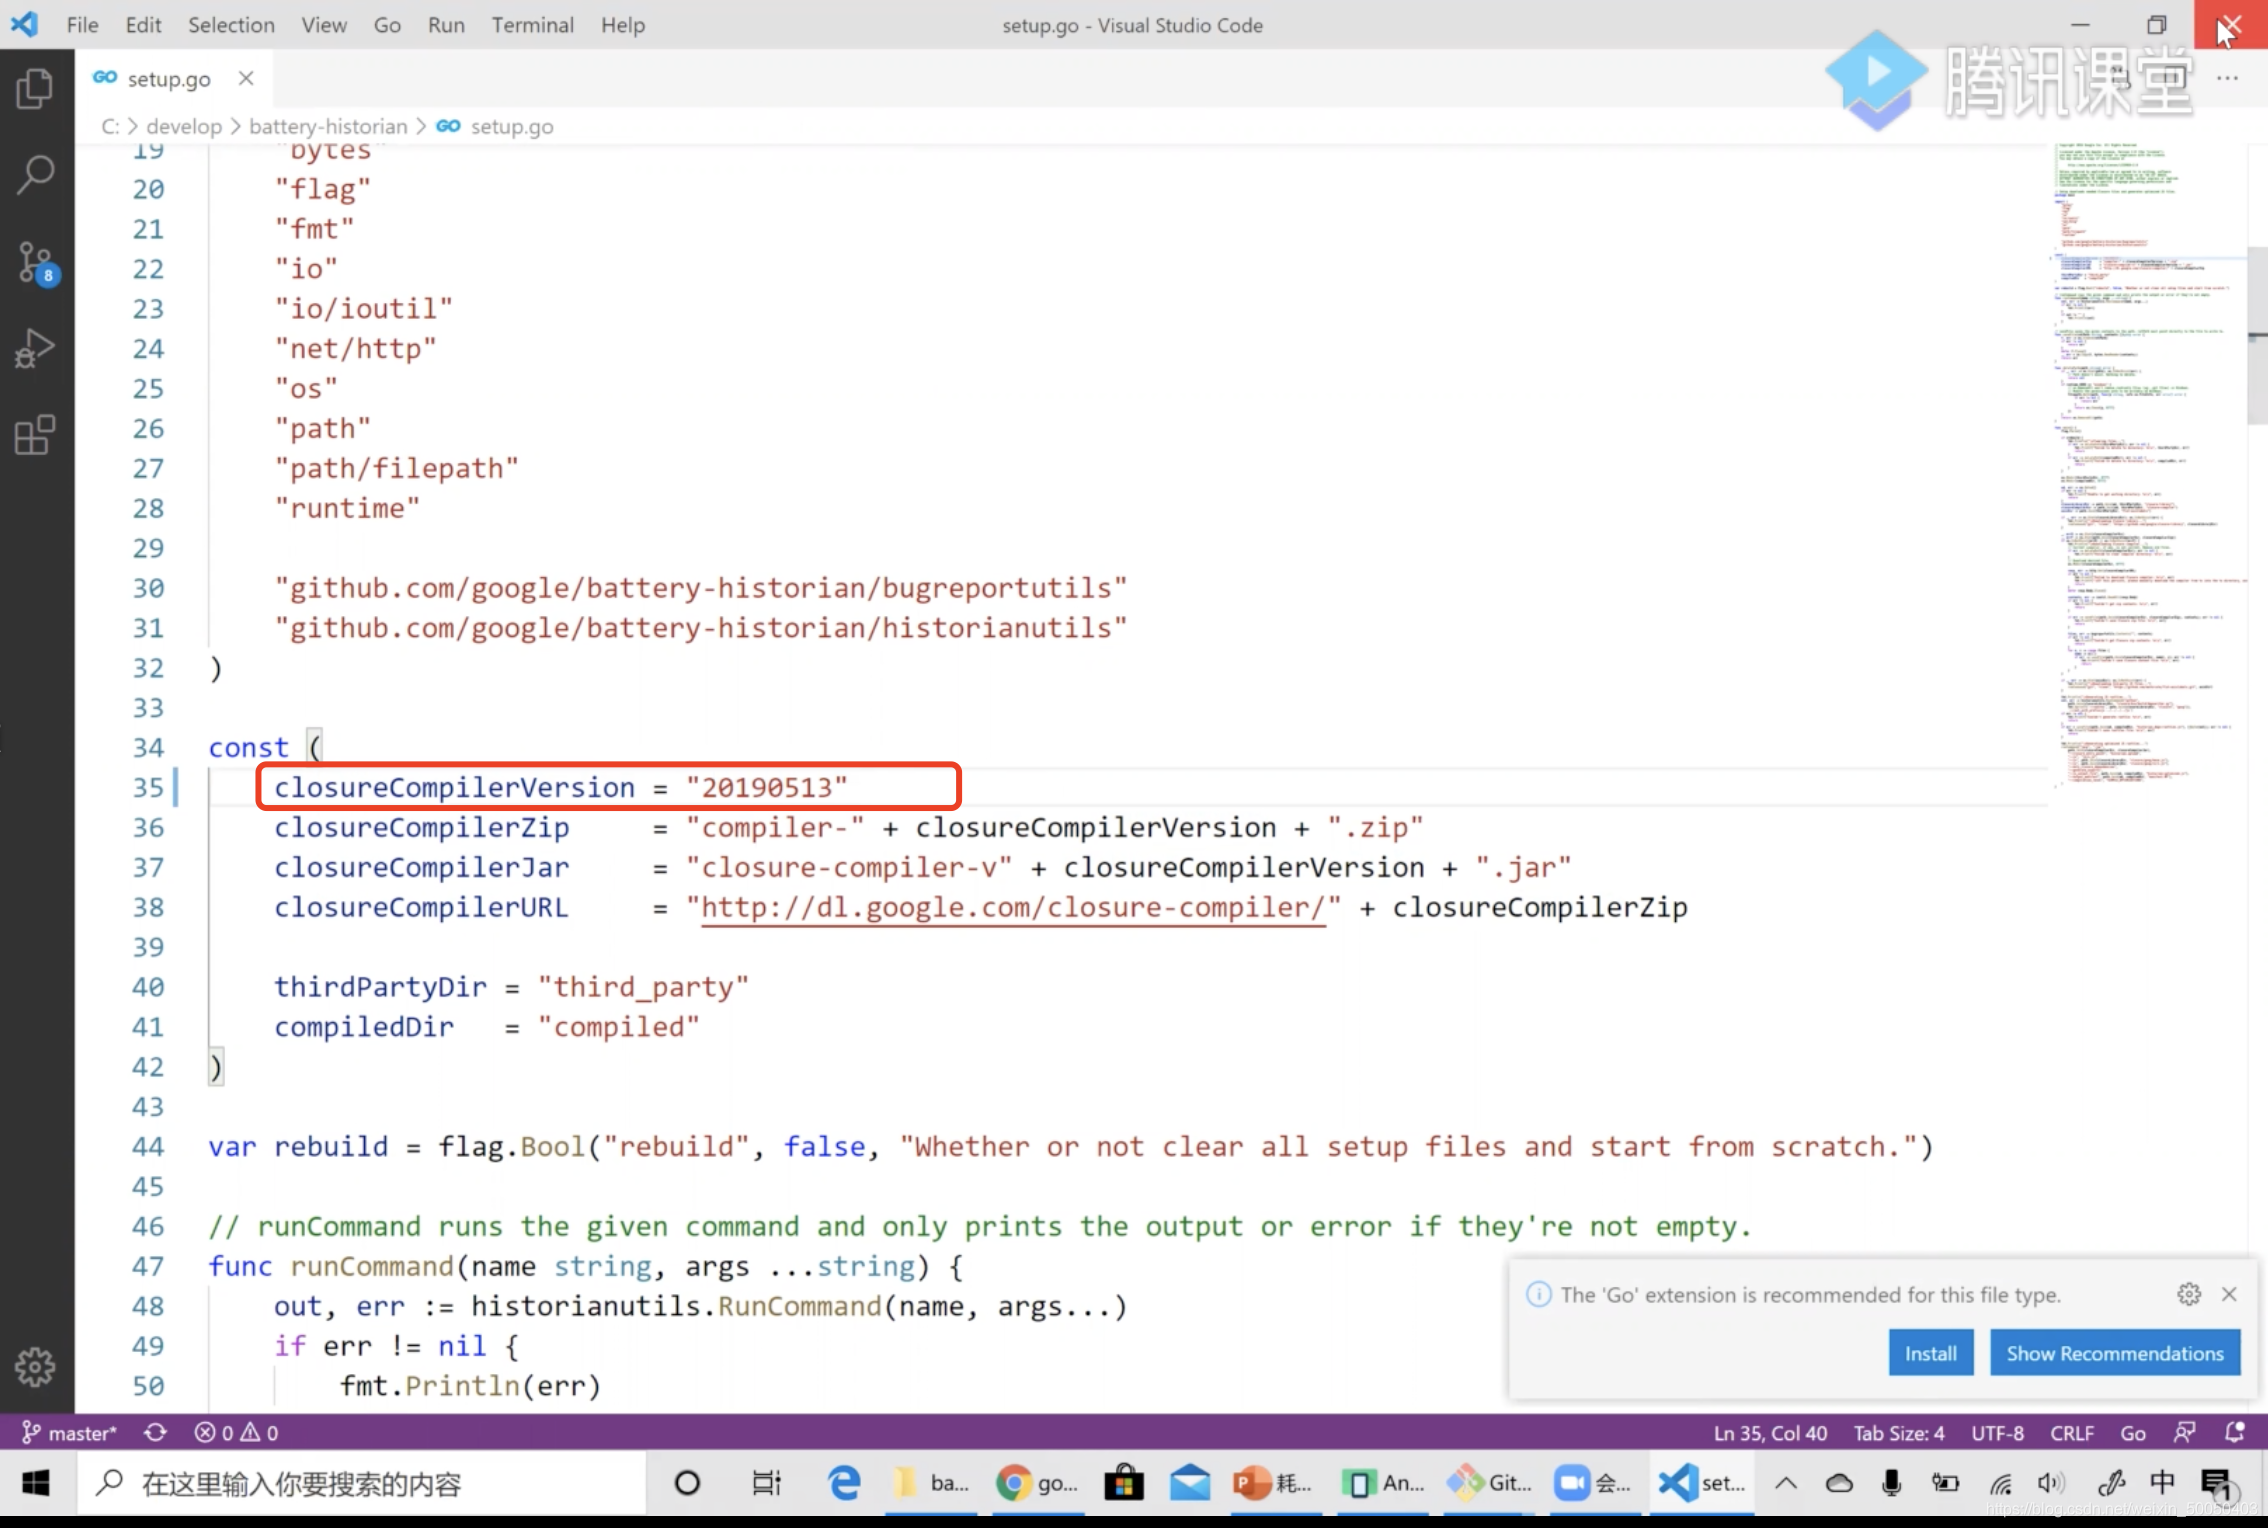Open the master branch selector
Screen dimensions: 2268x1528
[70, 1433]
